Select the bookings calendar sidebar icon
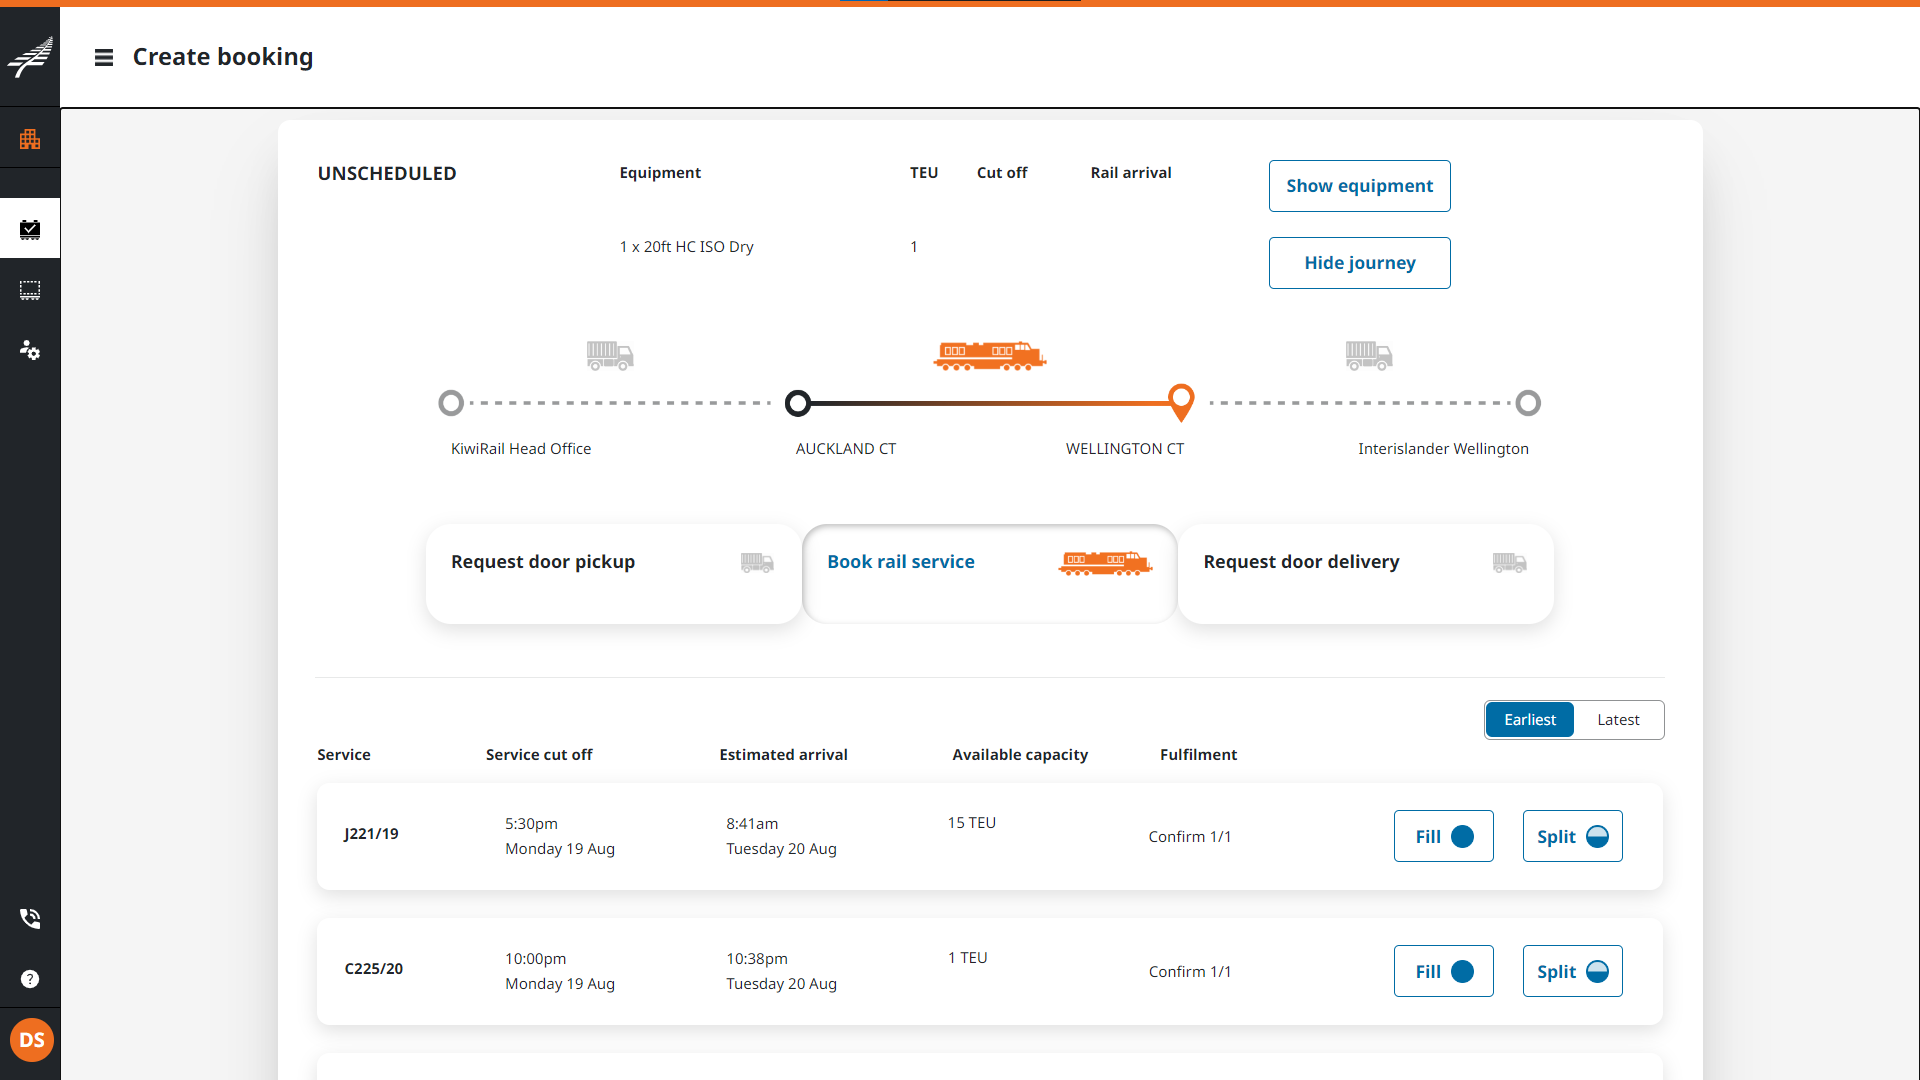1920x1080 pixels. (30, 229)
